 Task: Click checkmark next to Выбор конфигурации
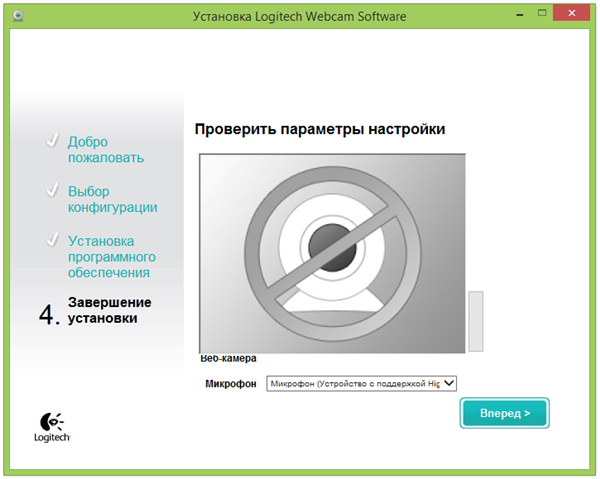pyautogui.click(x=52, y=190)
